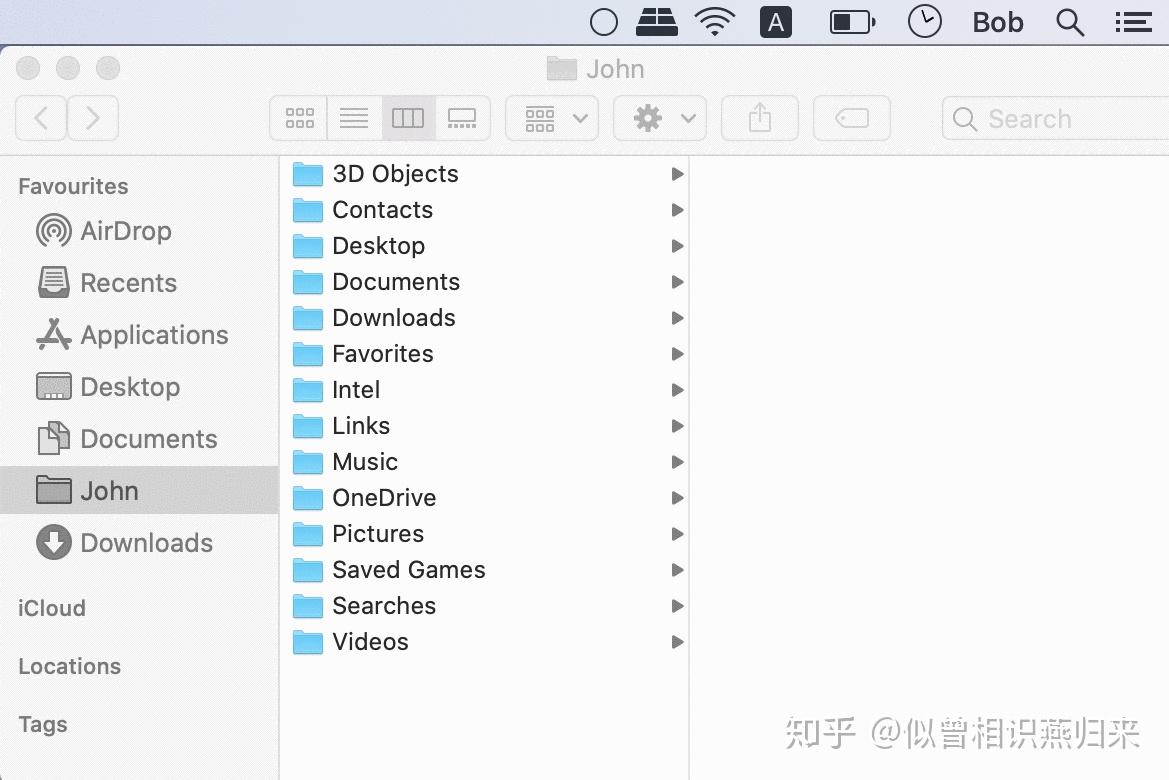The height and width of the screenshot is (780, 1169).
Task: Expand the 3D Objects folder arrow
Action: click(x=677, y=174)
